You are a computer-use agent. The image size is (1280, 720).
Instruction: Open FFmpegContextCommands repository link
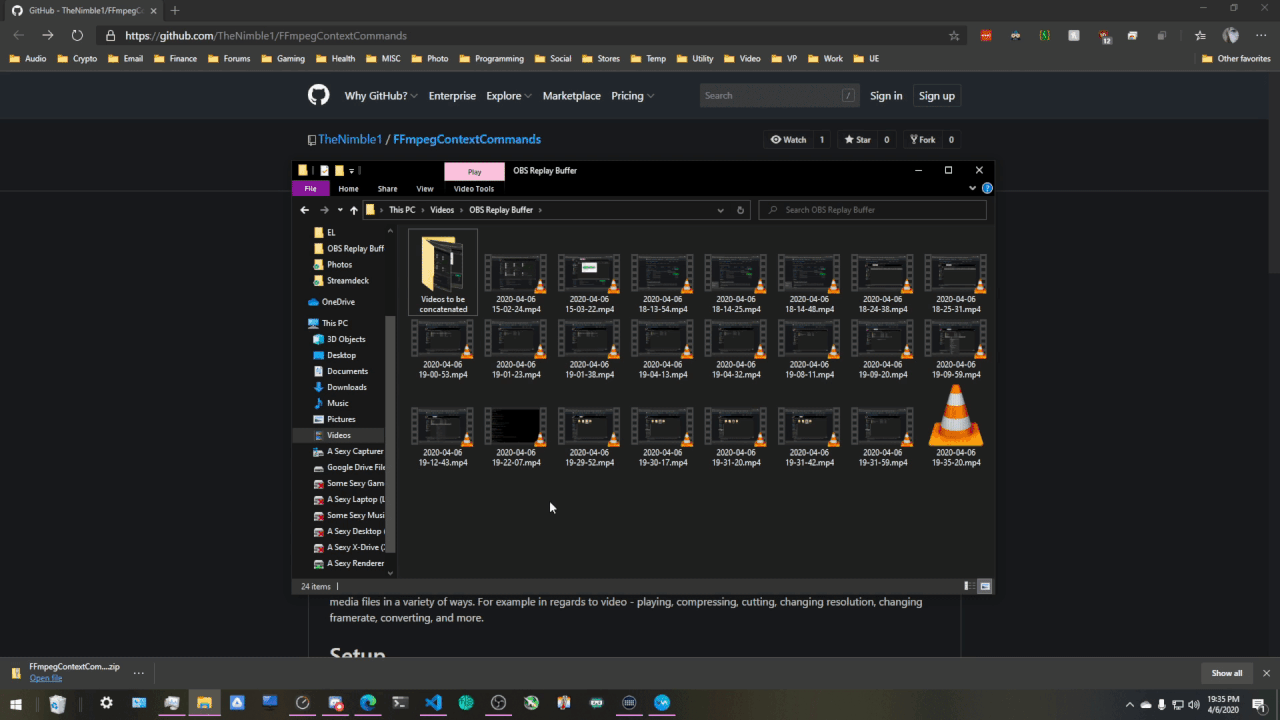467,140
